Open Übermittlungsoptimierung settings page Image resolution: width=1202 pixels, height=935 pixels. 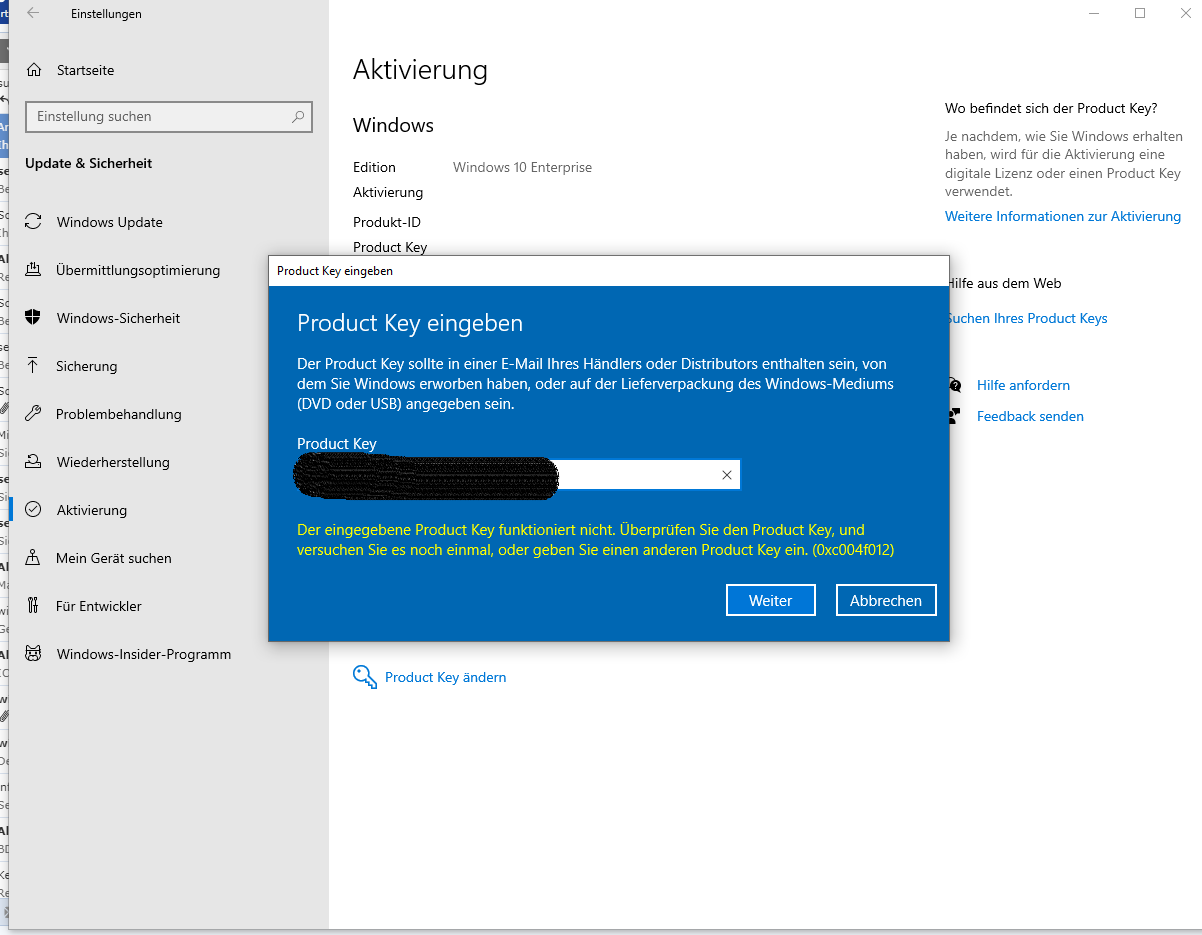tap(138, 270)
